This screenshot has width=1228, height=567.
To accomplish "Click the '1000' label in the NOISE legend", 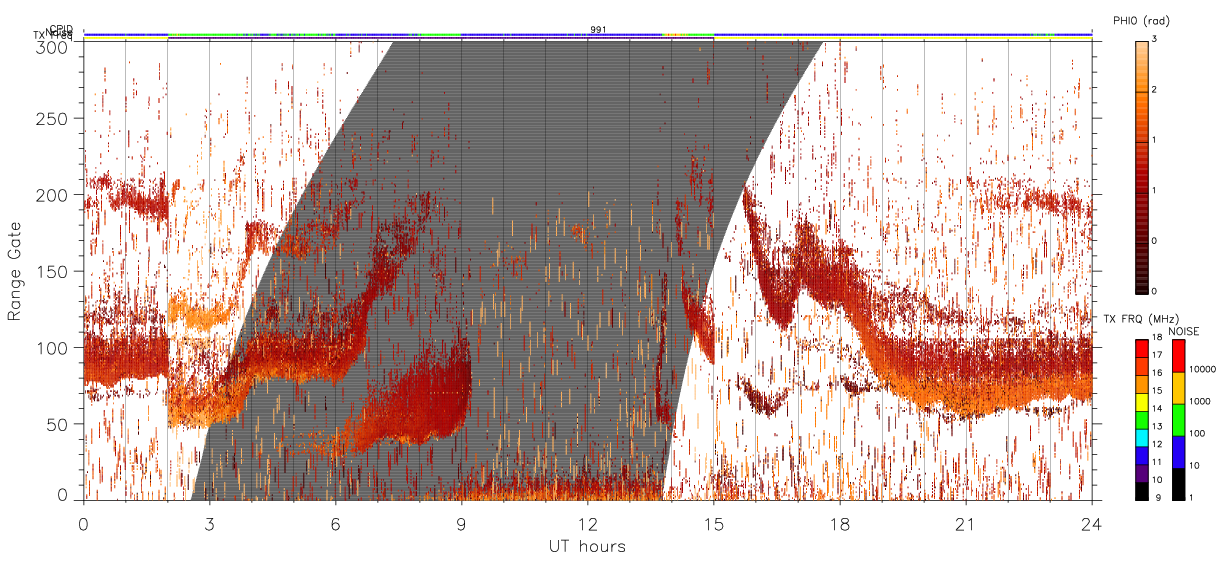I will [x=1200, y=401].
